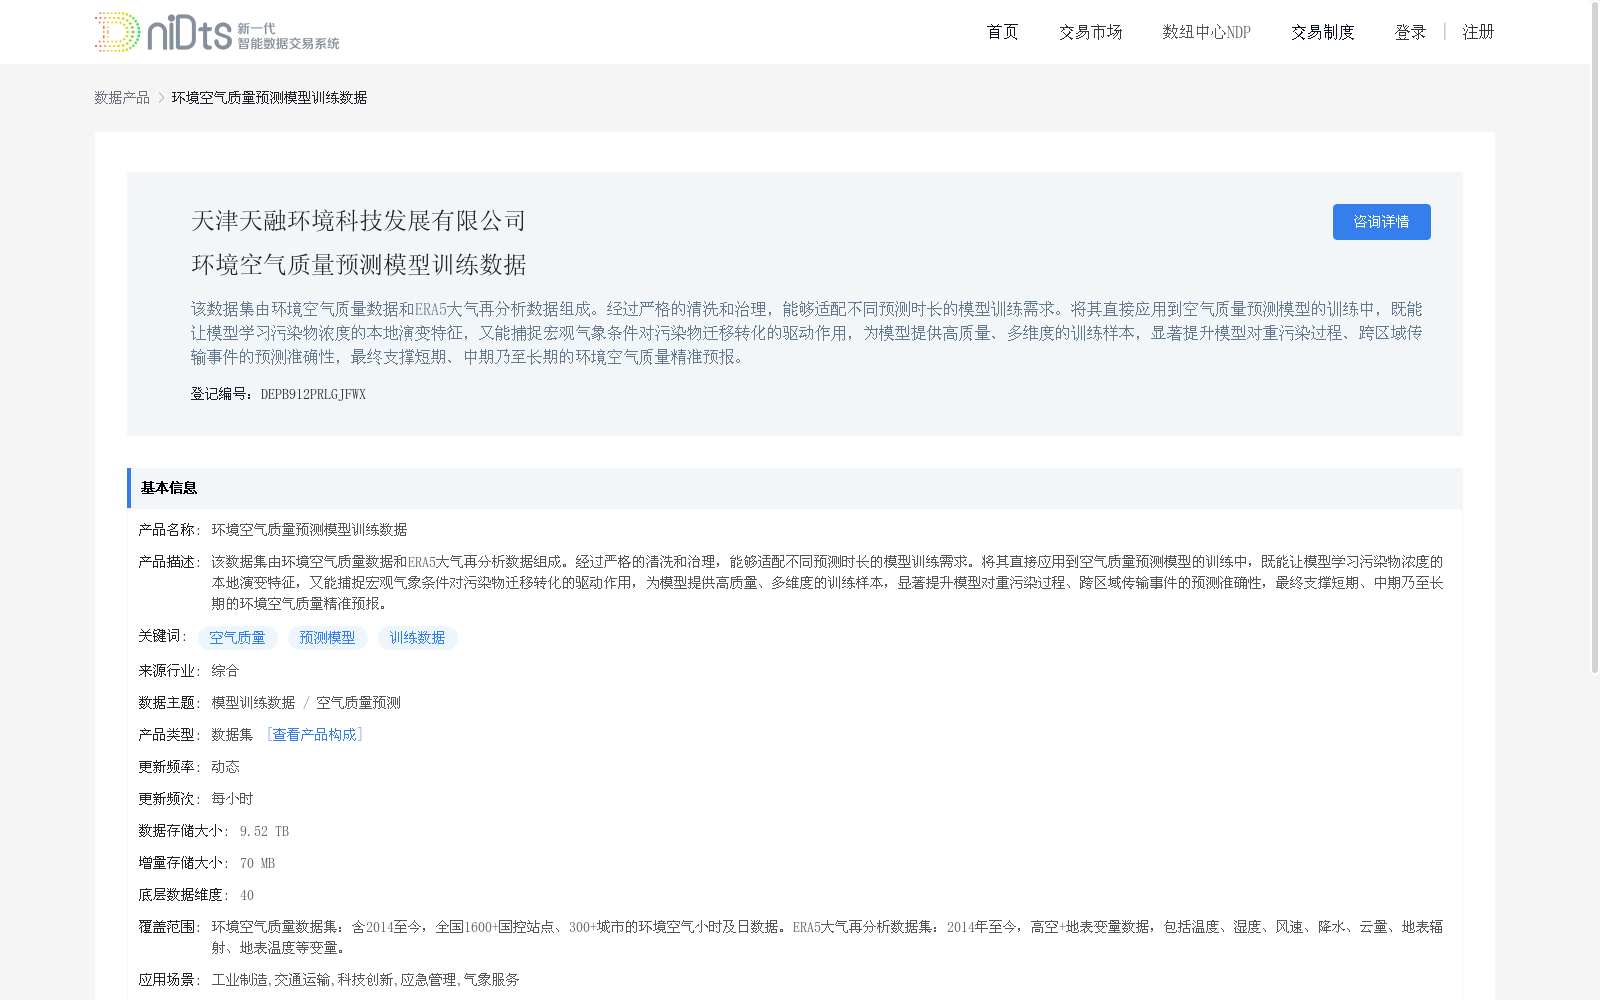Go back to 数据产品 breadcrumb

[x=122, y=97]
